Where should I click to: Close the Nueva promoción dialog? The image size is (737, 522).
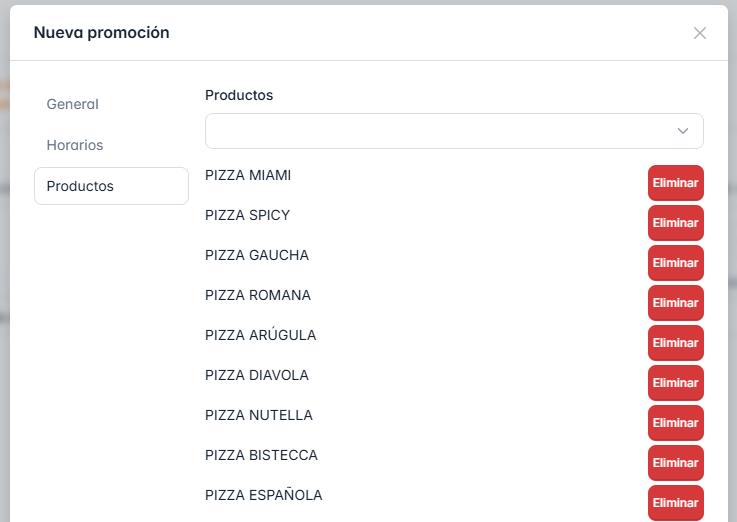point(700,33)
